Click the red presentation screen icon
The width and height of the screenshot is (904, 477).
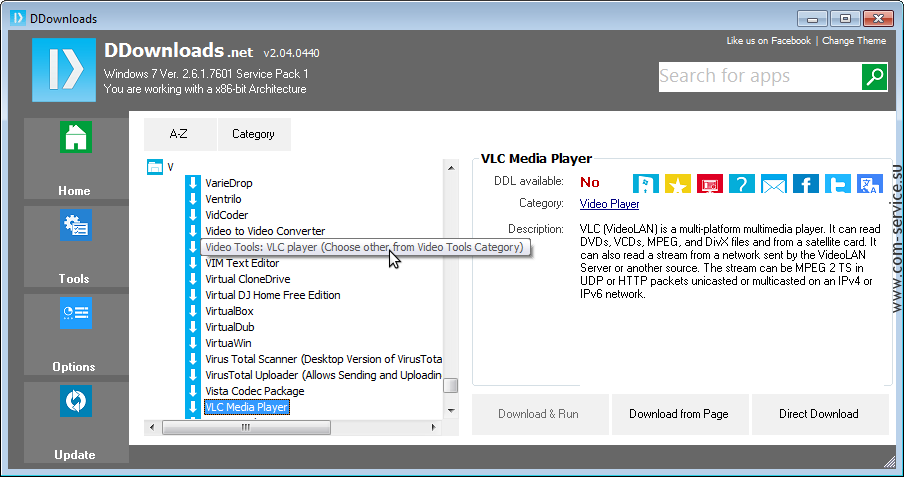tap(710, 183)
